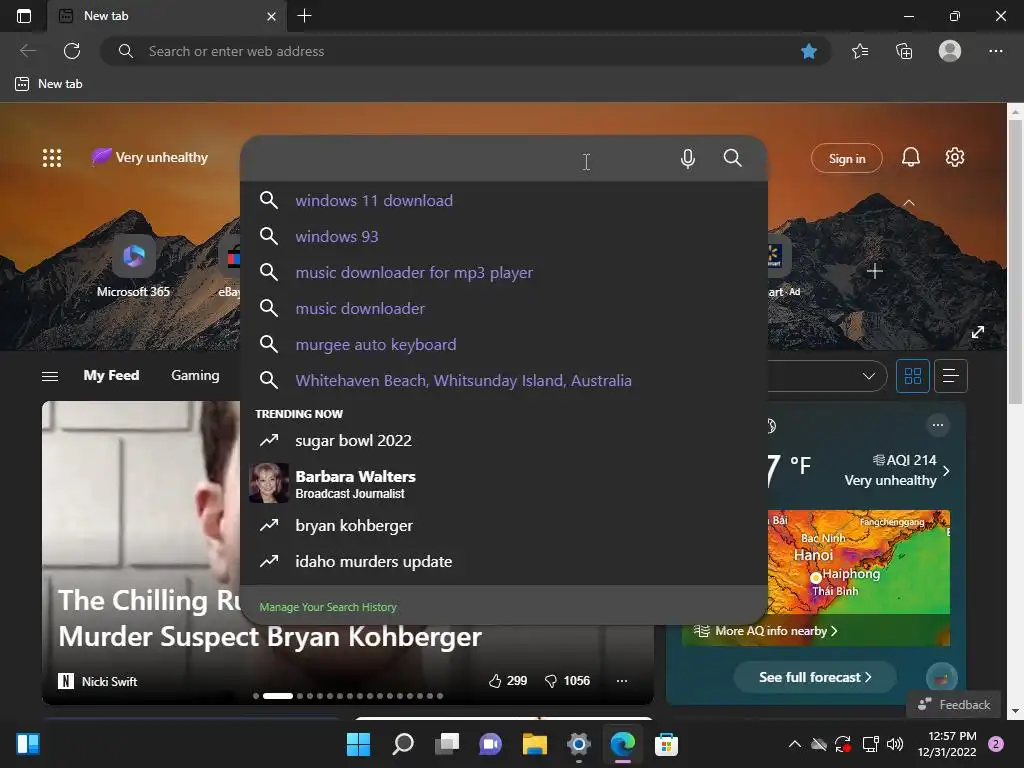This screenshot has width=1024, height=768.
Task: Open the Very unhealthy air quality badge
Action: coord(150,157)
